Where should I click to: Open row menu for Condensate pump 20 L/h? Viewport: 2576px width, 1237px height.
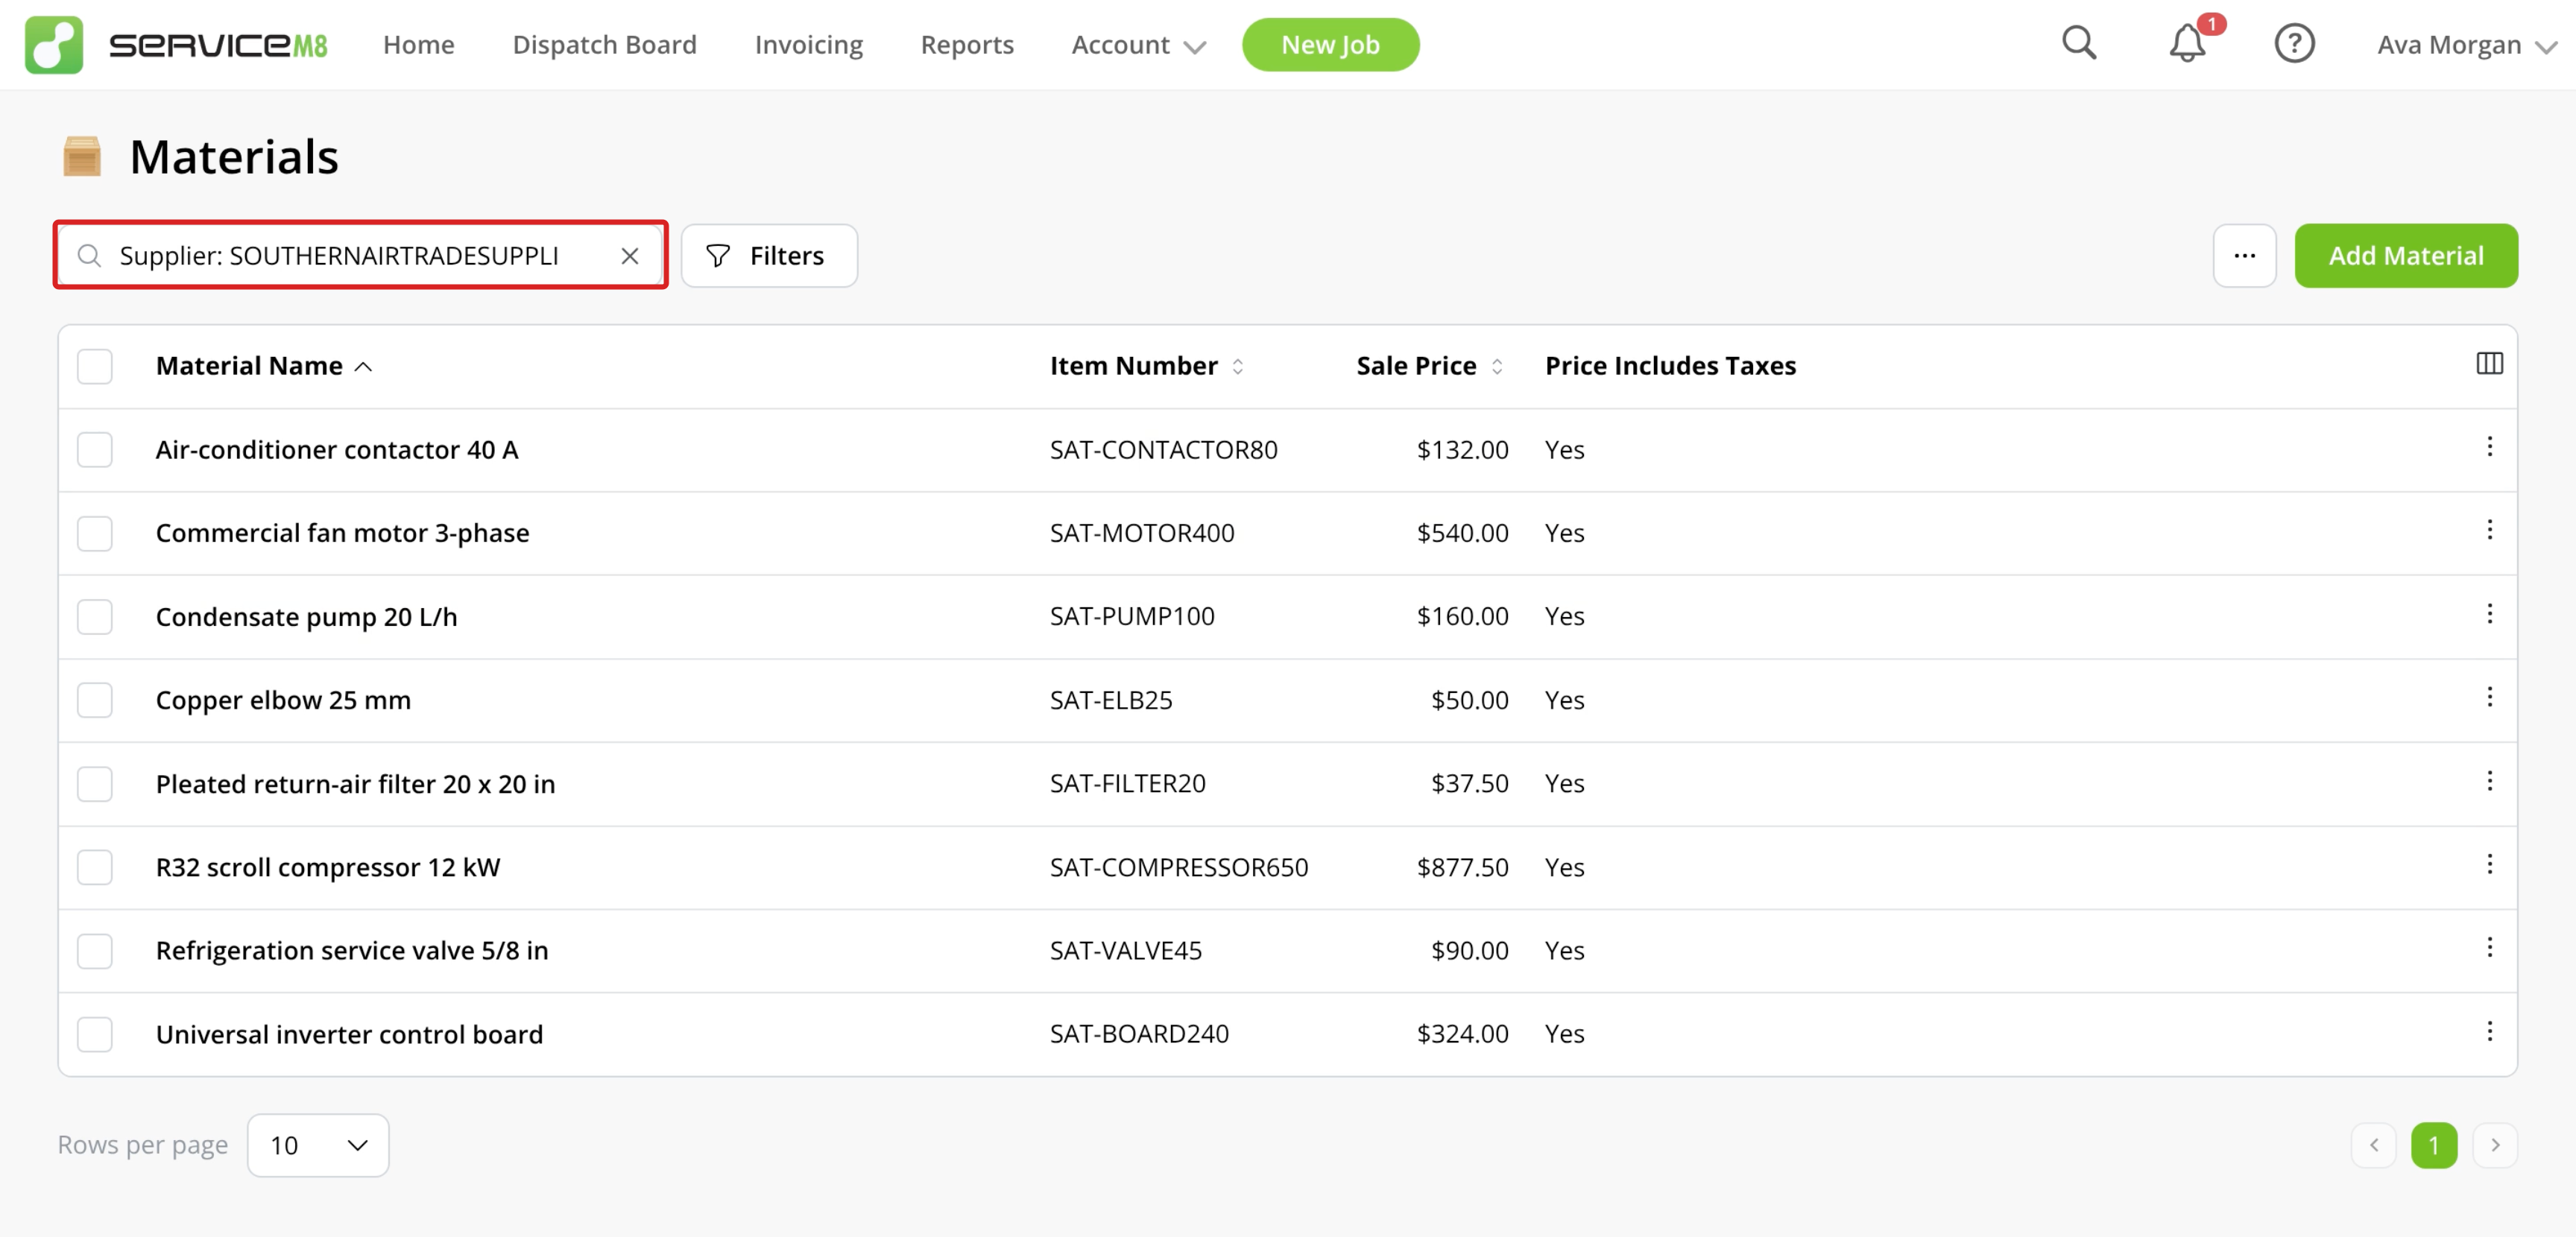pyautogui.click(x=2489, y=614)
